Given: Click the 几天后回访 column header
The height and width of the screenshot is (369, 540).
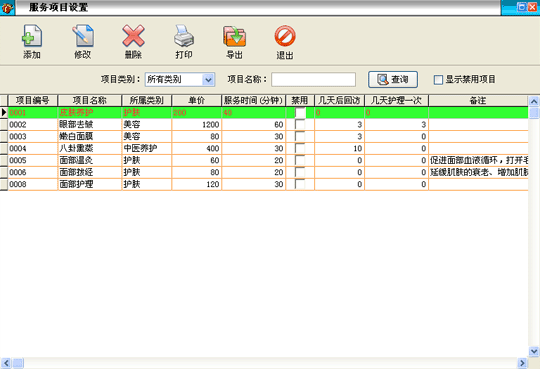Looking at the screenshot, I should [x=339, y=100].
